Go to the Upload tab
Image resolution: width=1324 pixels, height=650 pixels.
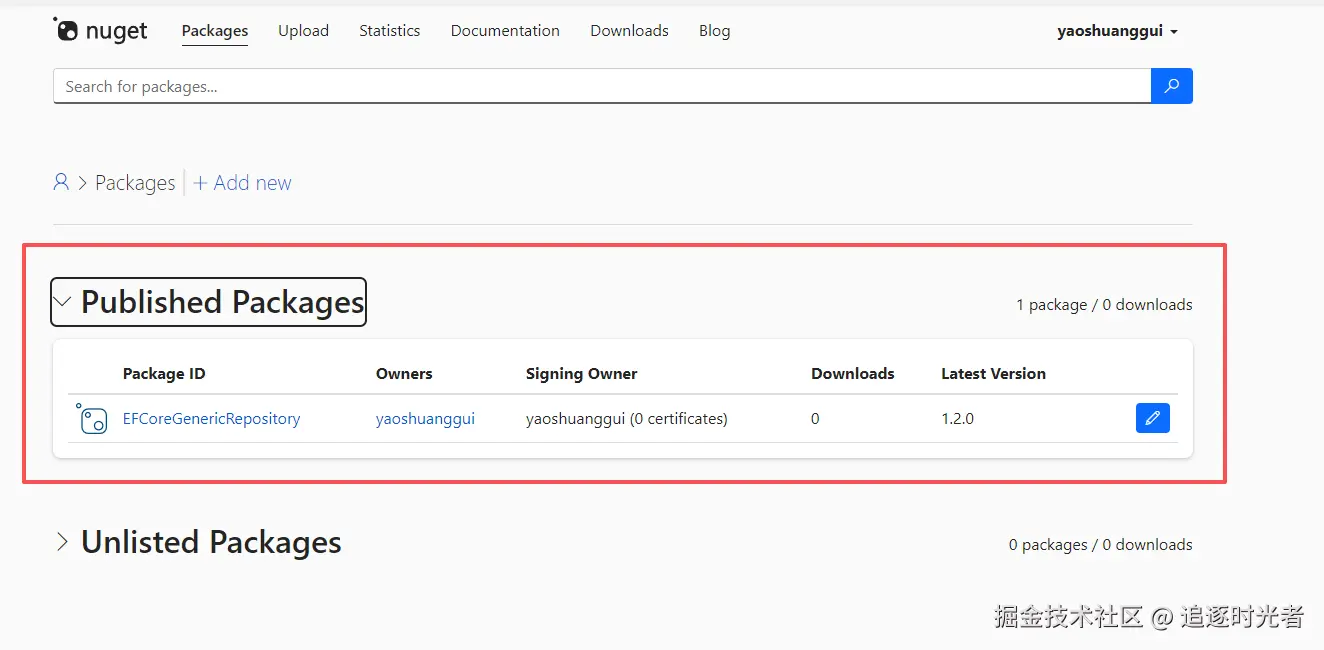click(x=303, y=31)
